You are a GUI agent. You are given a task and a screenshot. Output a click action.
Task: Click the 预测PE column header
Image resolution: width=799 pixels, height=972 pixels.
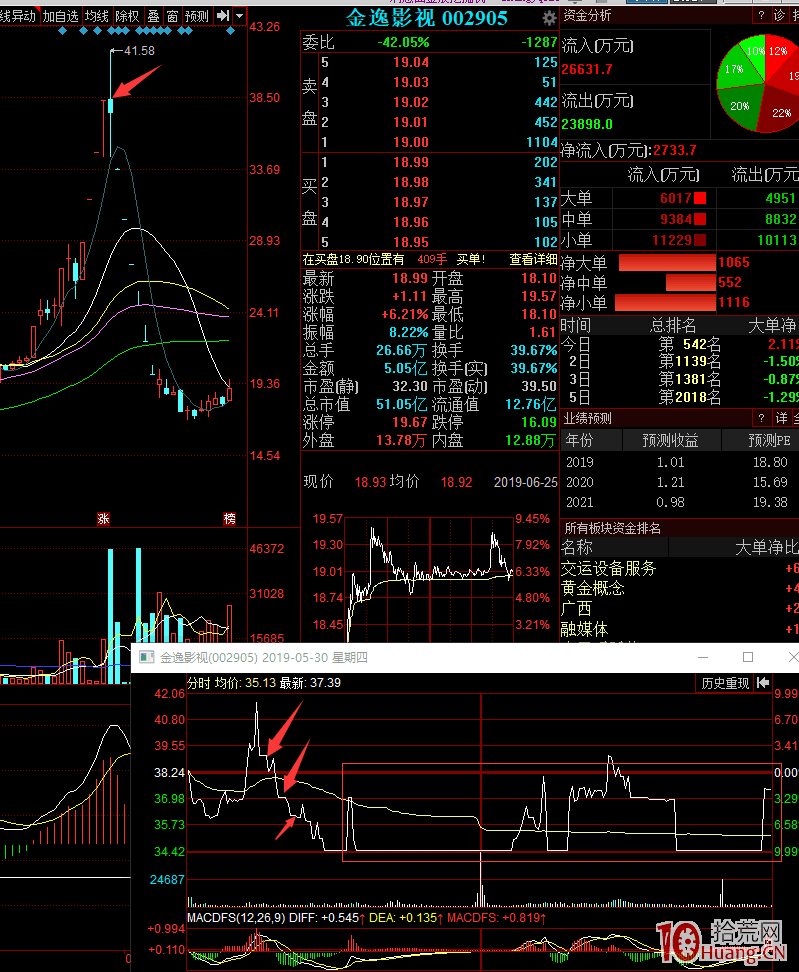tap(769, 440)
